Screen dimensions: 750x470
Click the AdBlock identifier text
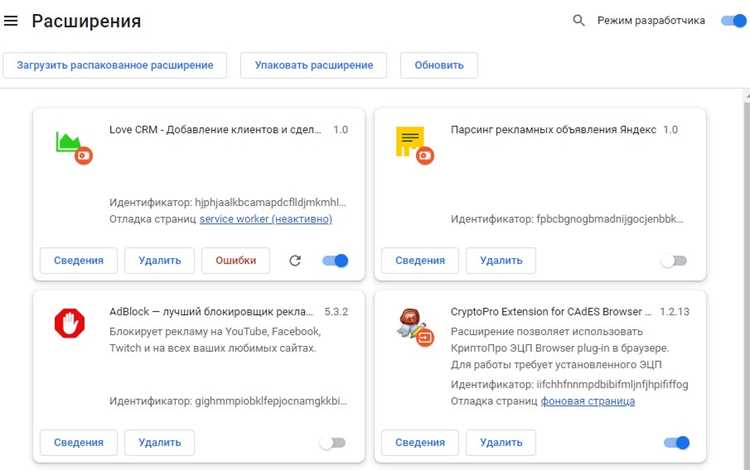228,401
